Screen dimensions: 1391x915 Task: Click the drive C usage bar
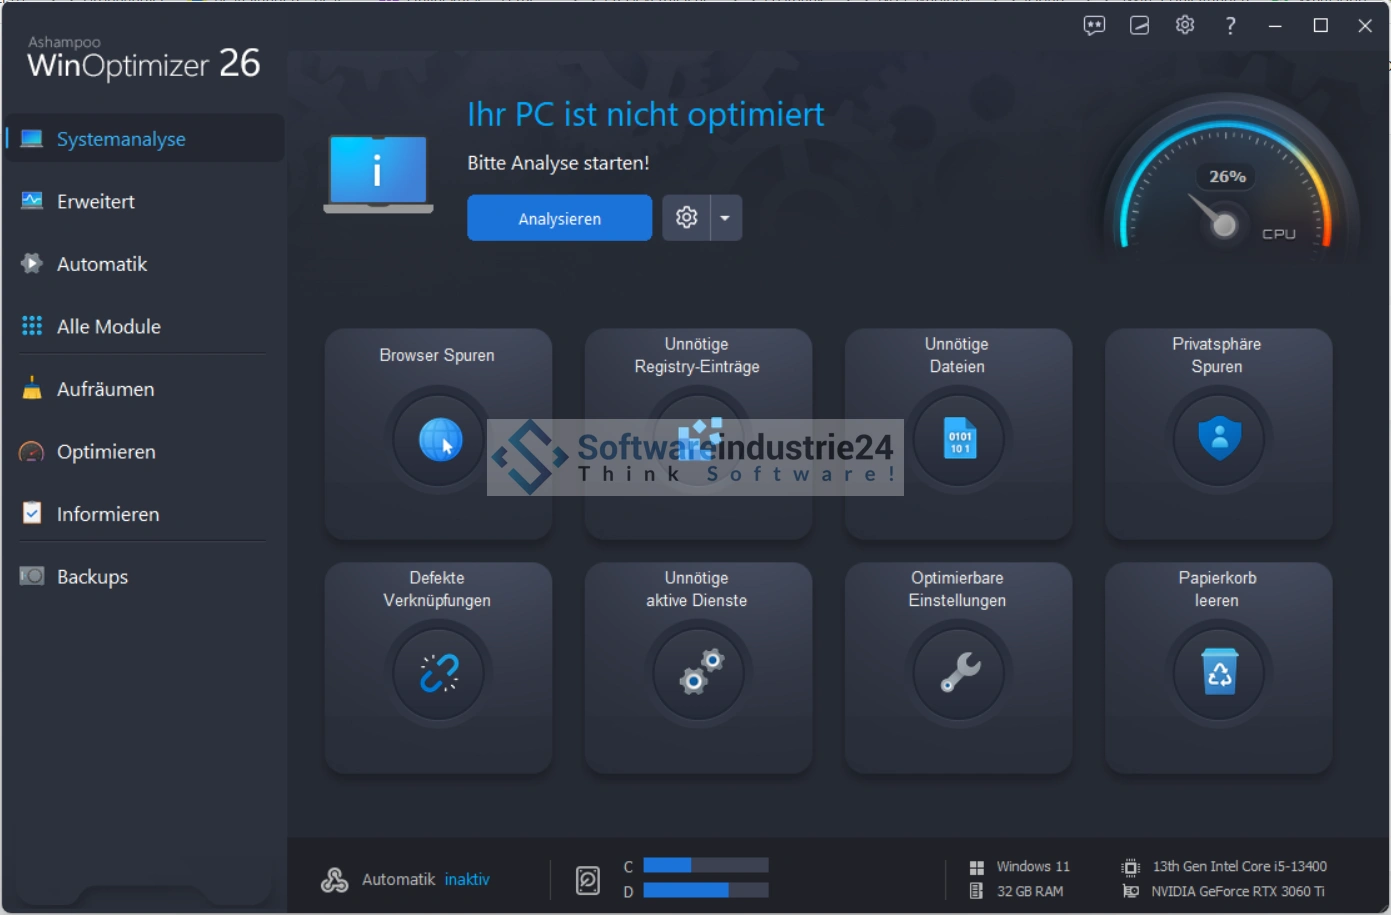[x=705, y=866]
